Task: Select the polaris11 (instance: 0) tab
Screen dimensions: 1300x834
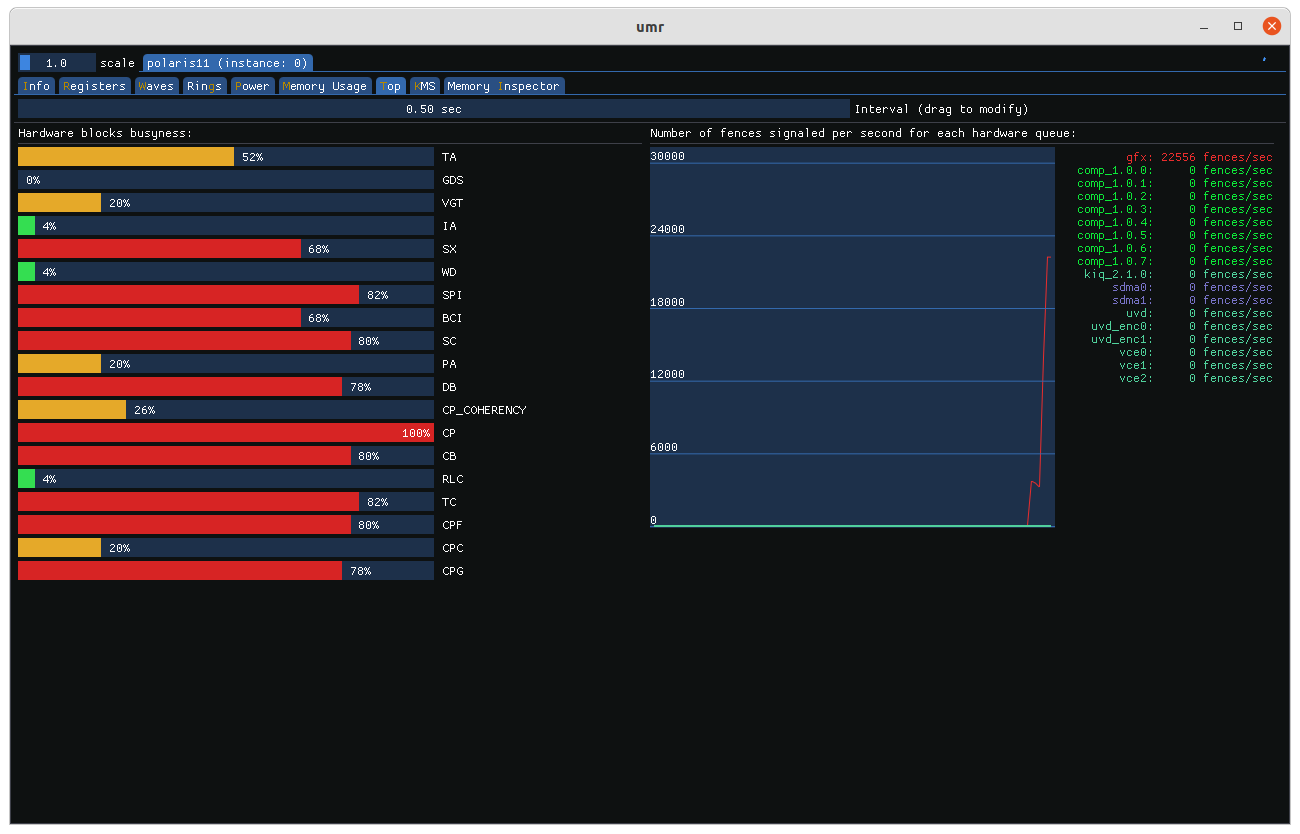Action: pos(228,62)
